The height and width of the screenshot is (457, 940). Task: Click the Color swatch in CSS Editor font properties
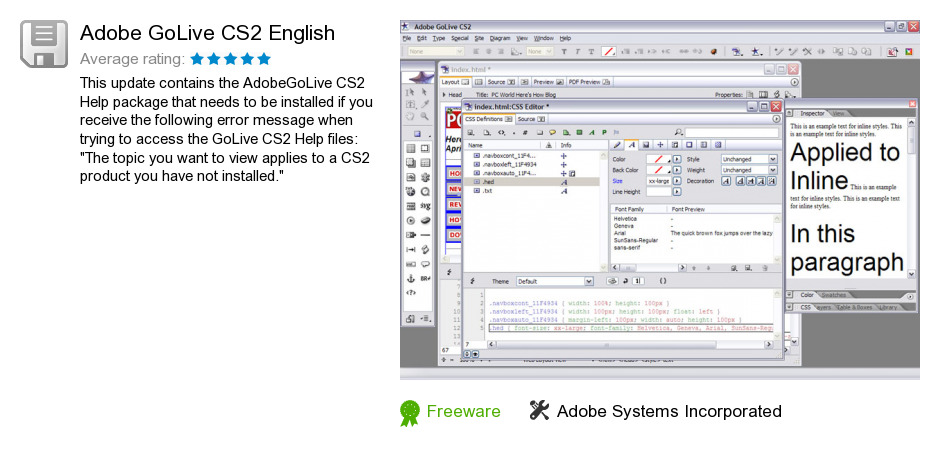[658, 159]
